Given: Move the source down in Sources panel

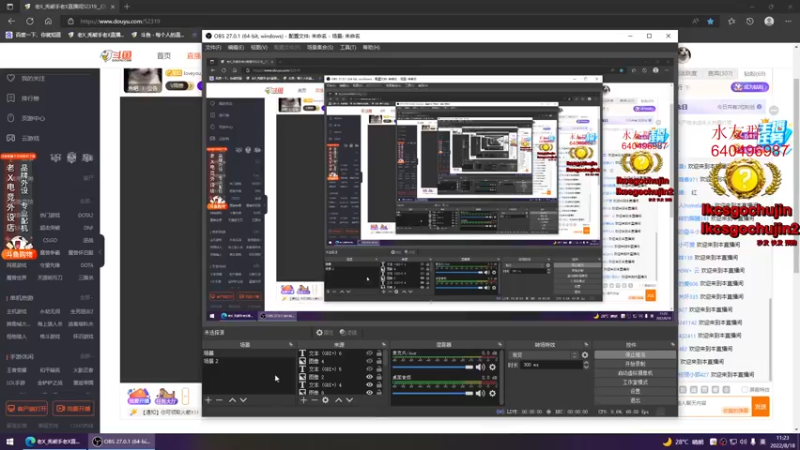Looking at the screenshot, I should pyautogui.click(x=349, y=401).
